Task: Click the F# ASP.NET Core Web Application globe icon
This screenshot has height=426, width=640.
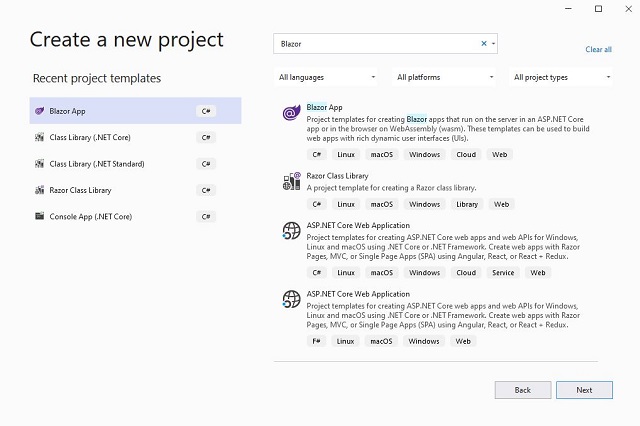Action: (291, 299)
